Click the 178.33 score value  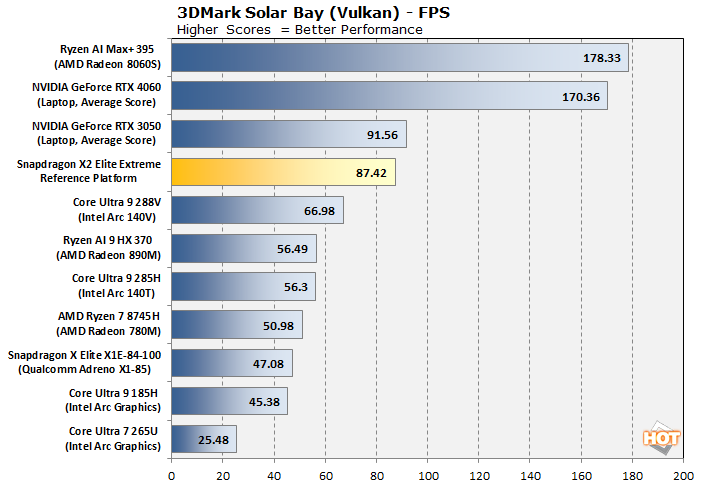coord(600,58)
